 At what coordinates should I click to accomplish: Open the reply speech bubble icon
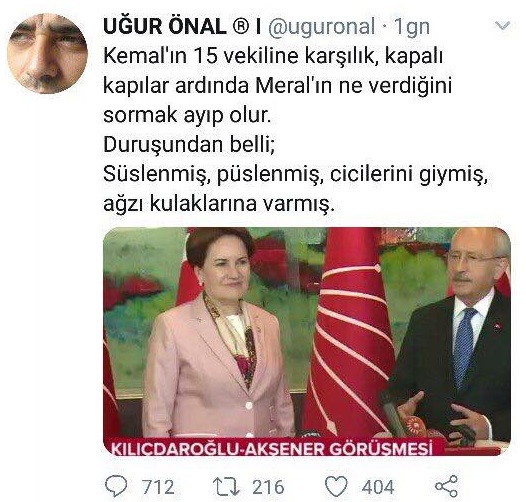(x=116, y=487)
